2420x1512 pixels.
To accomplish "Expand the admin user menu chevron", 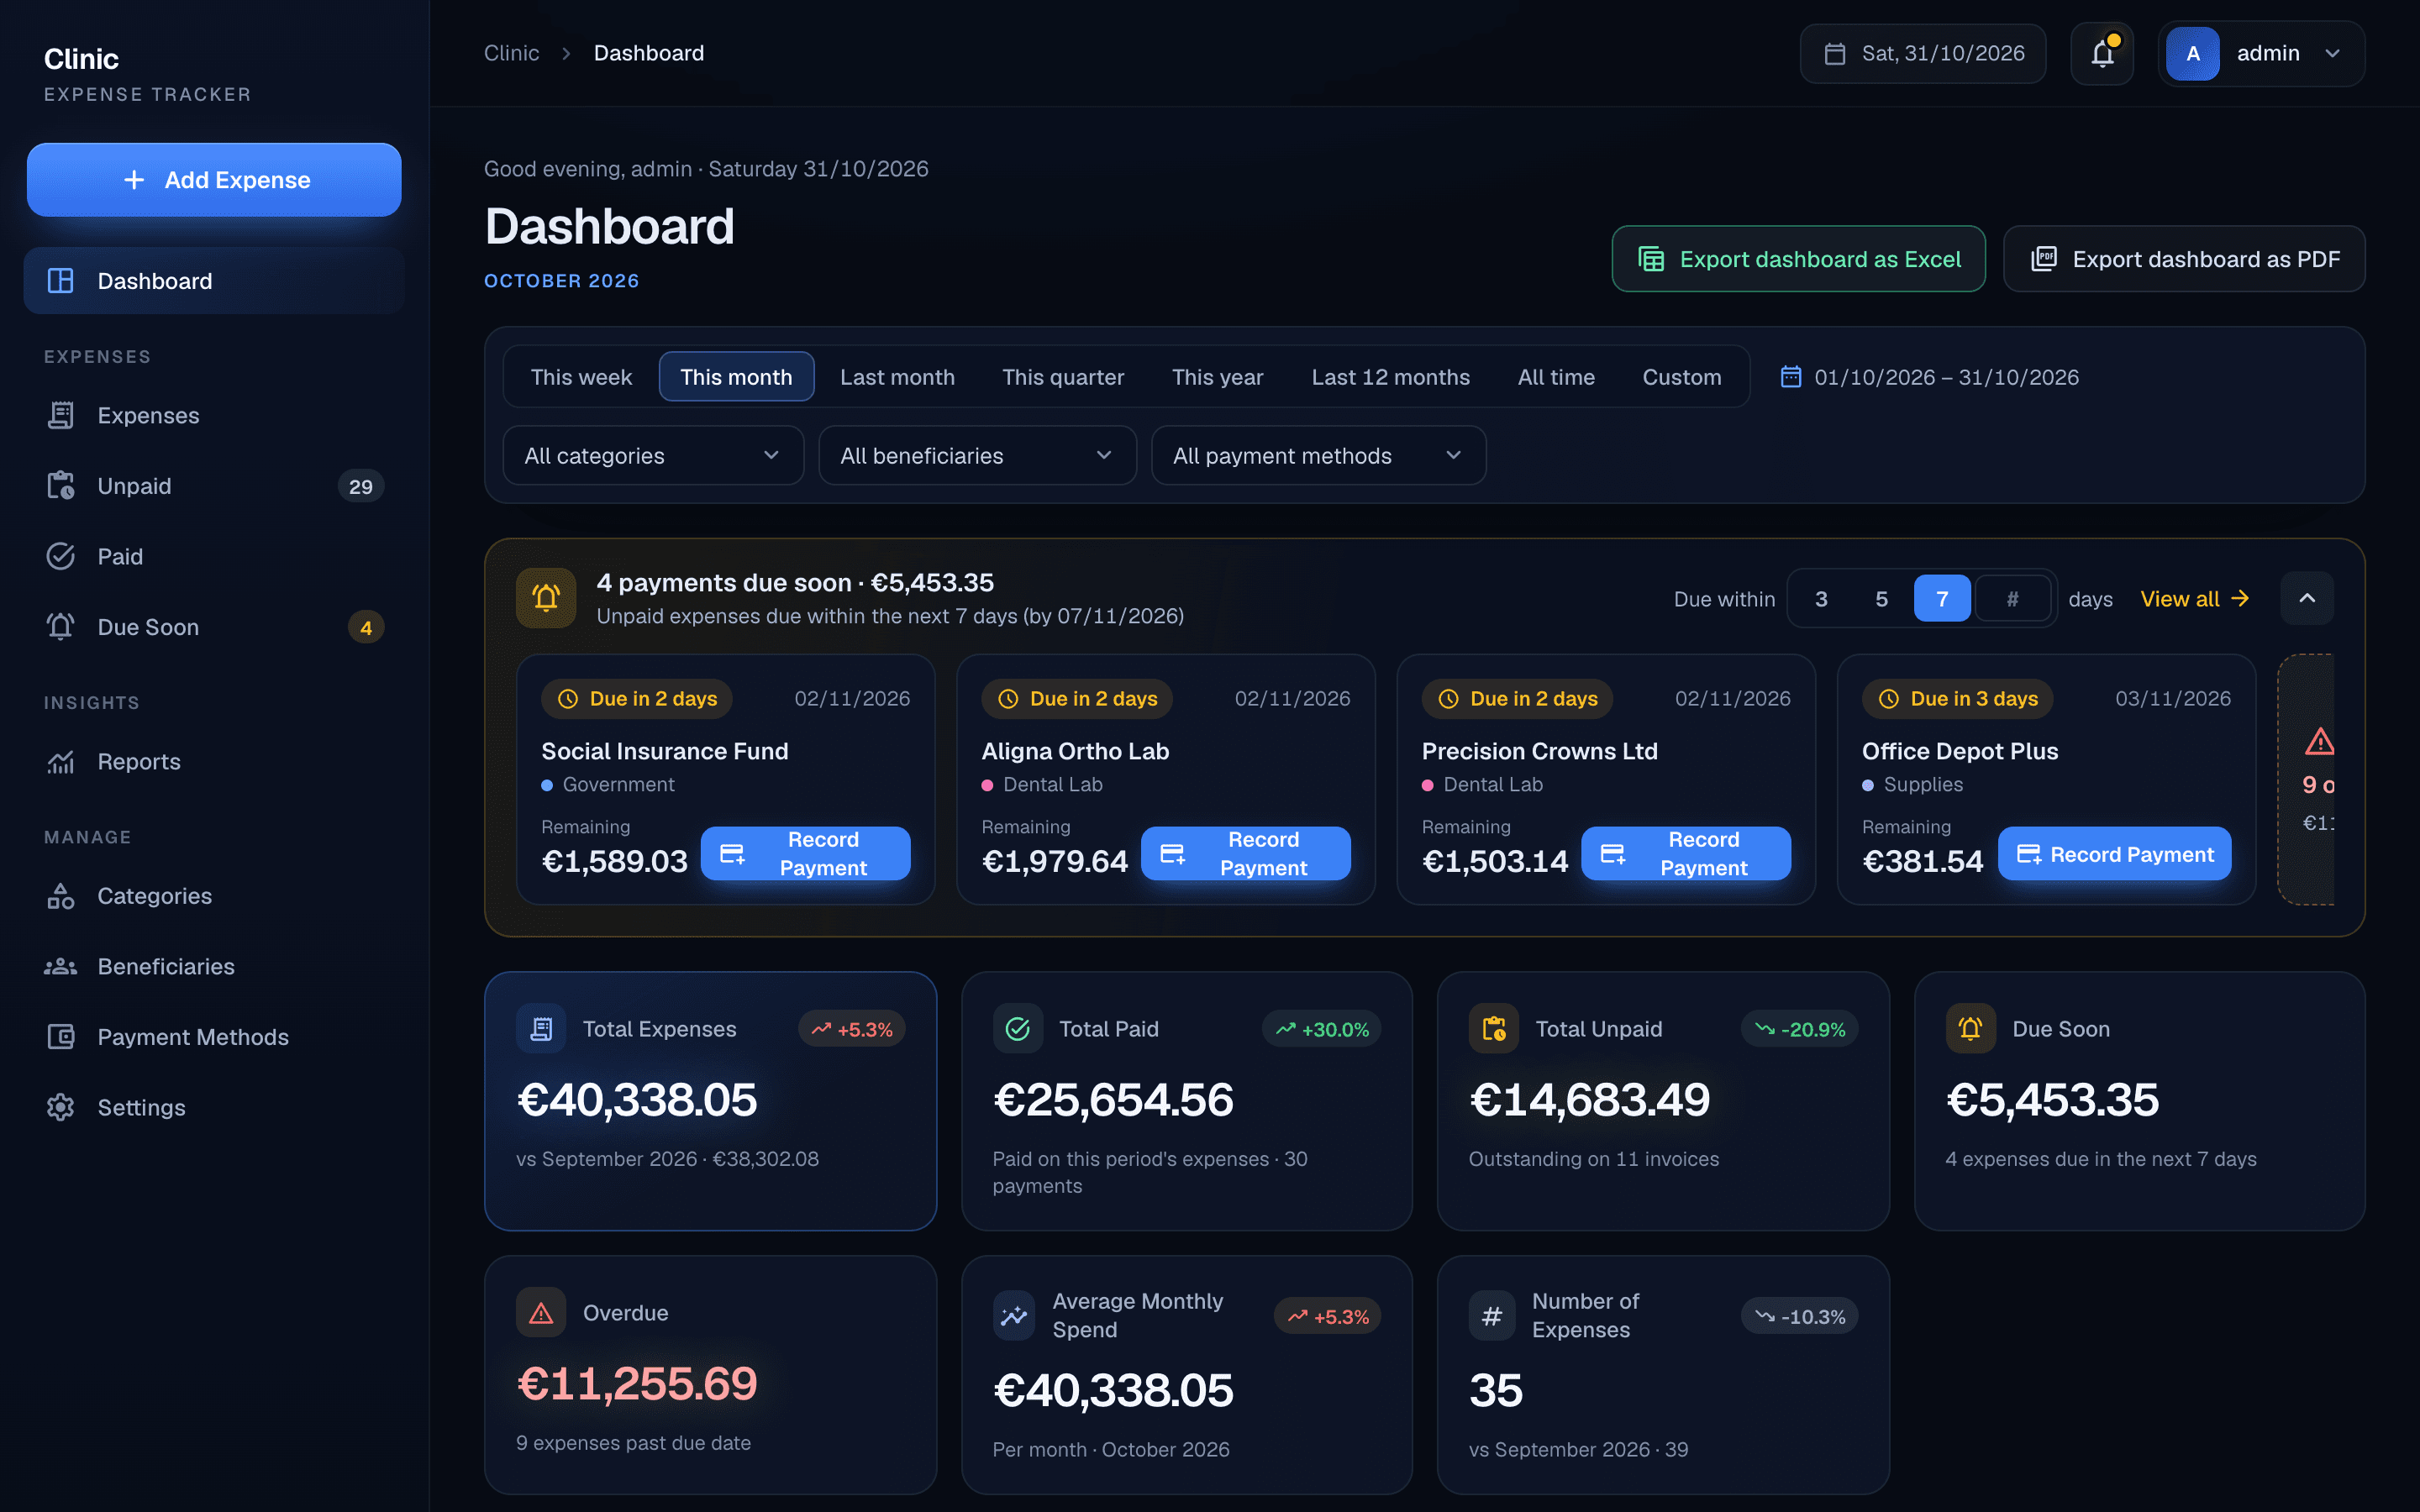I will pyautogui.click(x=2333, y=54).
